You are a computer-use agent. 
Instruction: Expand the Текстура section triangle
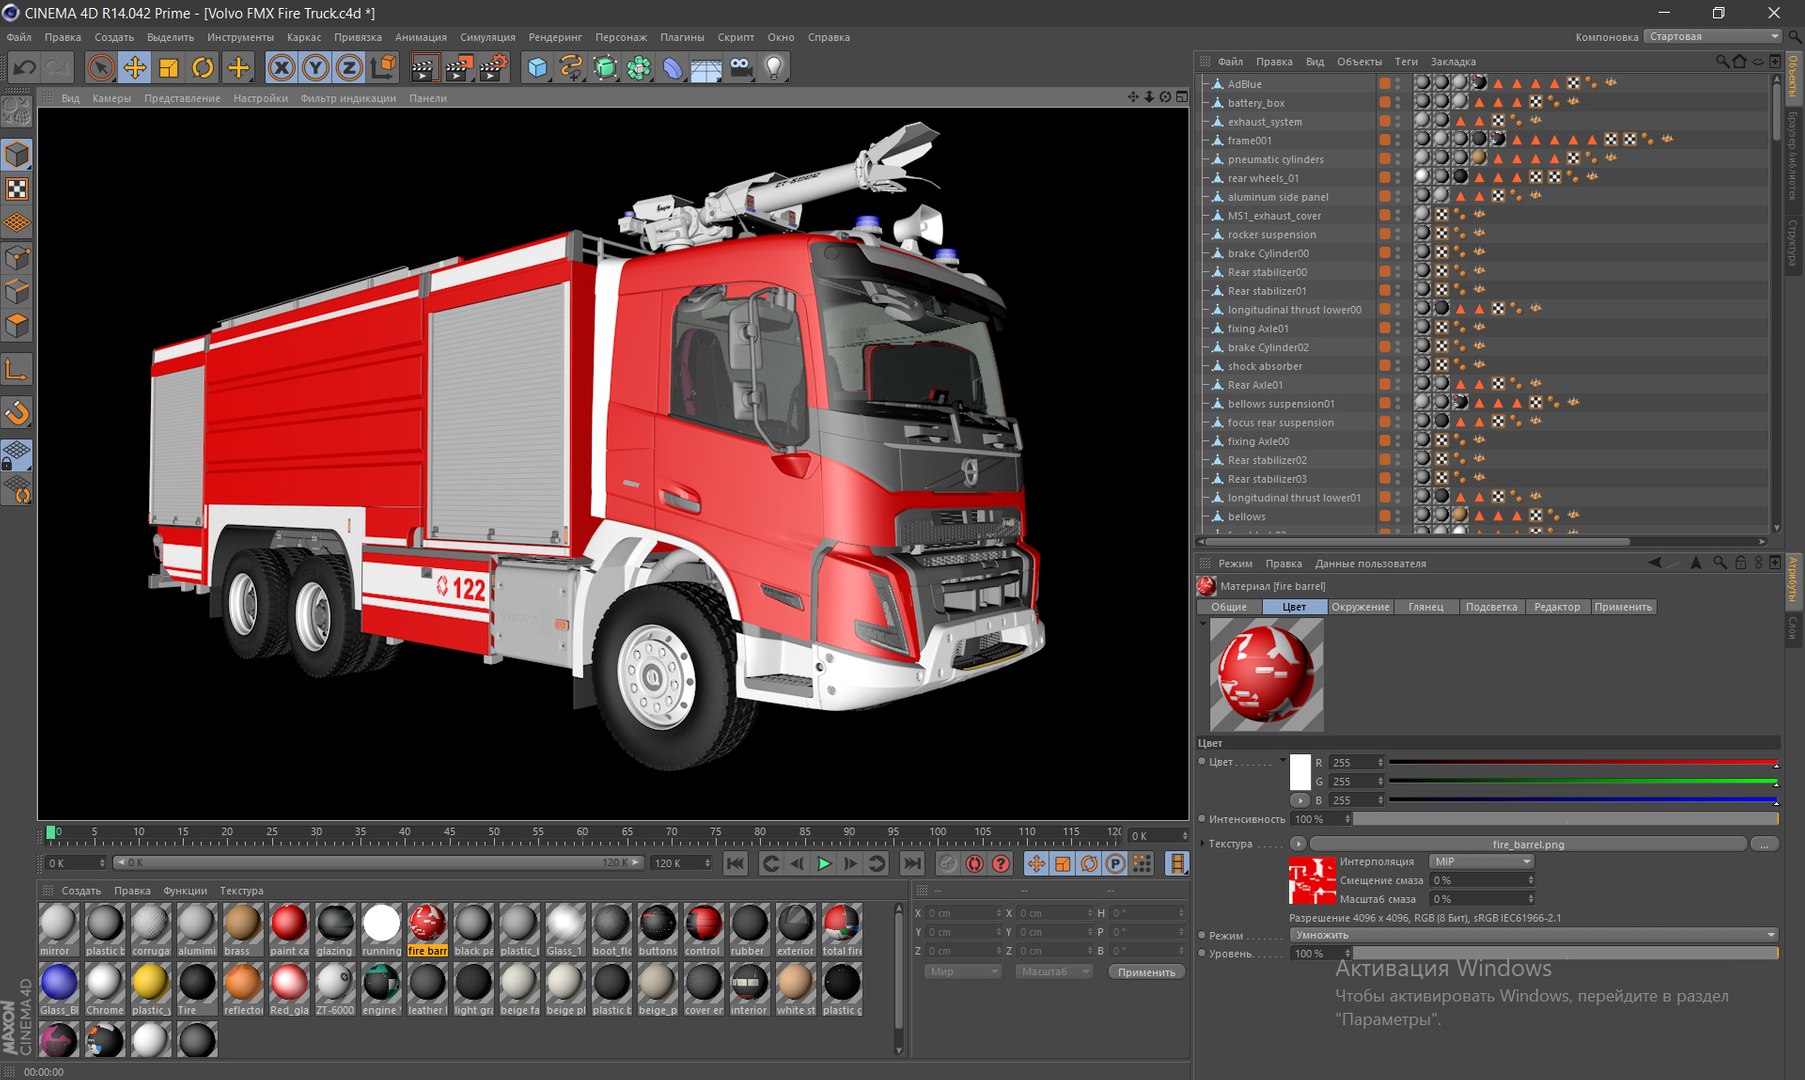pos(1202,844)
